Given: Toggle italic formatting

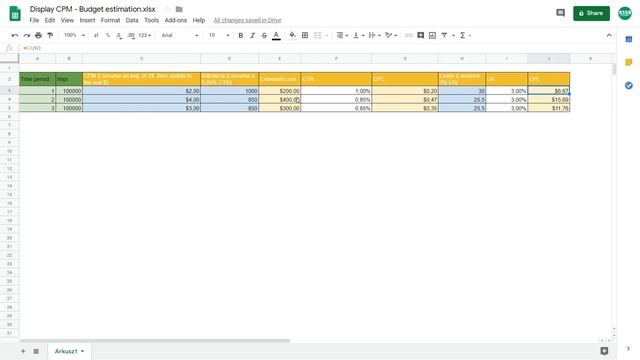Looking at the screenshot, I should (252, 36).
